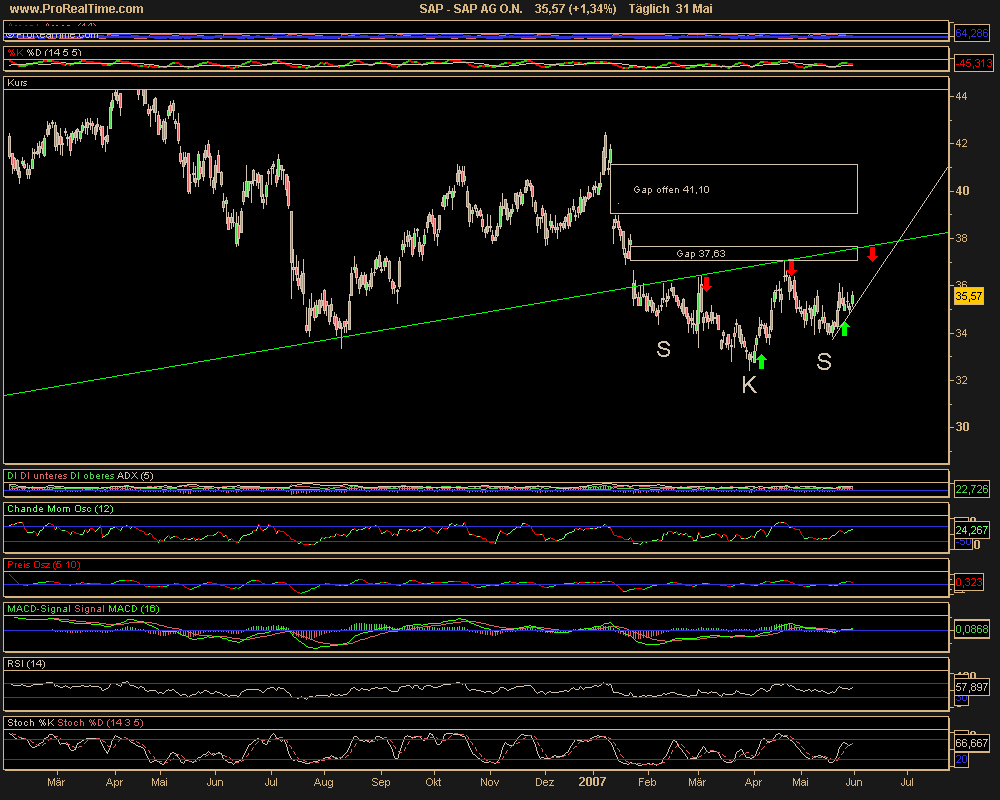The image size is (1000, 800).
Task: Click the rightmost red down arrow
Action: (x=872, y=254)
